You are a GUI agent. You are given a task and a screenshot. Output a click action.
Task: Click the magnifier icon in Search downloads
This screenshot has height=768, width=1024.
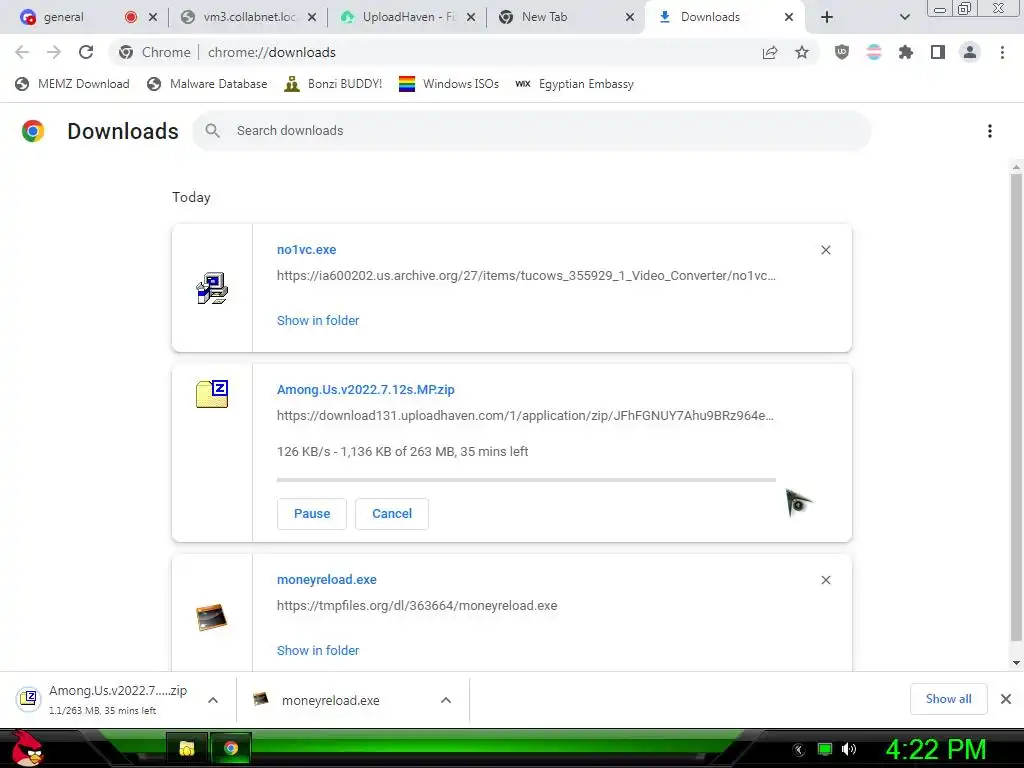(x=212, y=131)
